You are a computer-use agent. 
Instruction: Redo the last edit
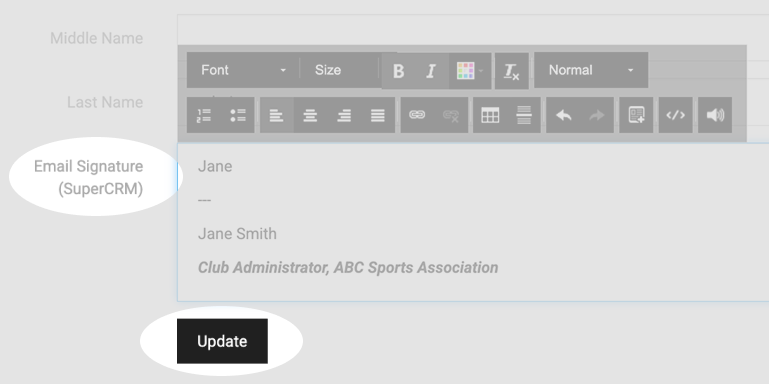[x=597, y=115]
